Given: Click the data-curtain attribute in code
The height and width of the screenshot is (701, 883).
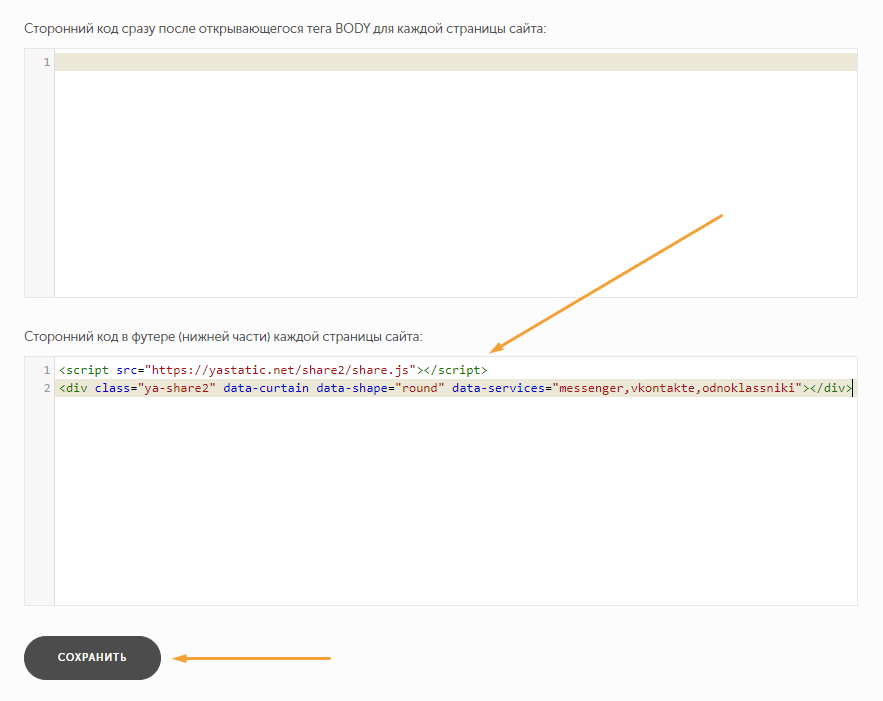Looking at the screenshot, I should (x=266, y=388).
